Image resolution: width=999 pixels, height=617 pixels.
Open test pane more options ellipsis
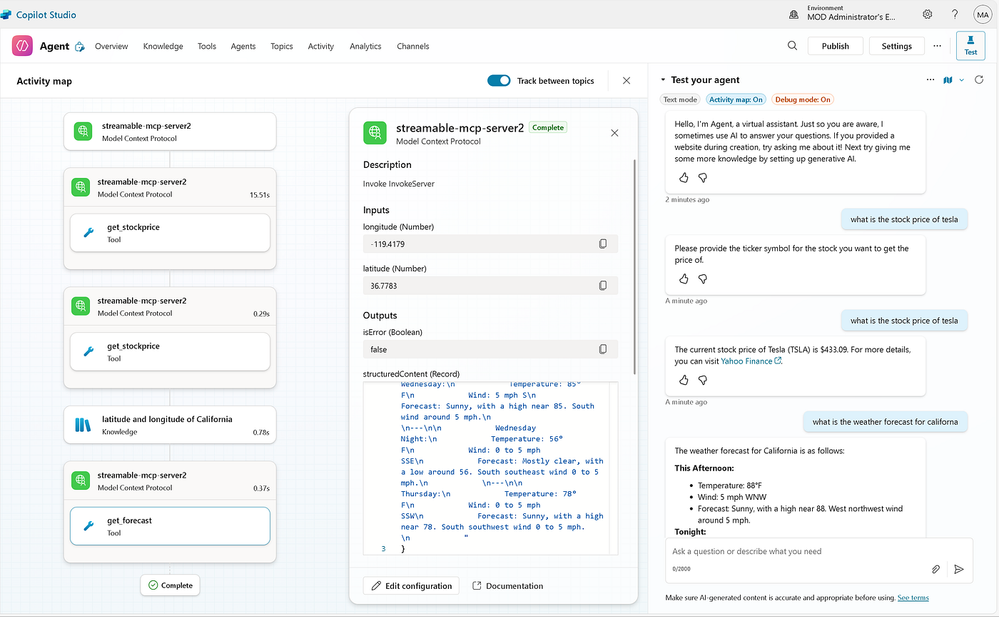pyautogui.click(x=930, y=80)
